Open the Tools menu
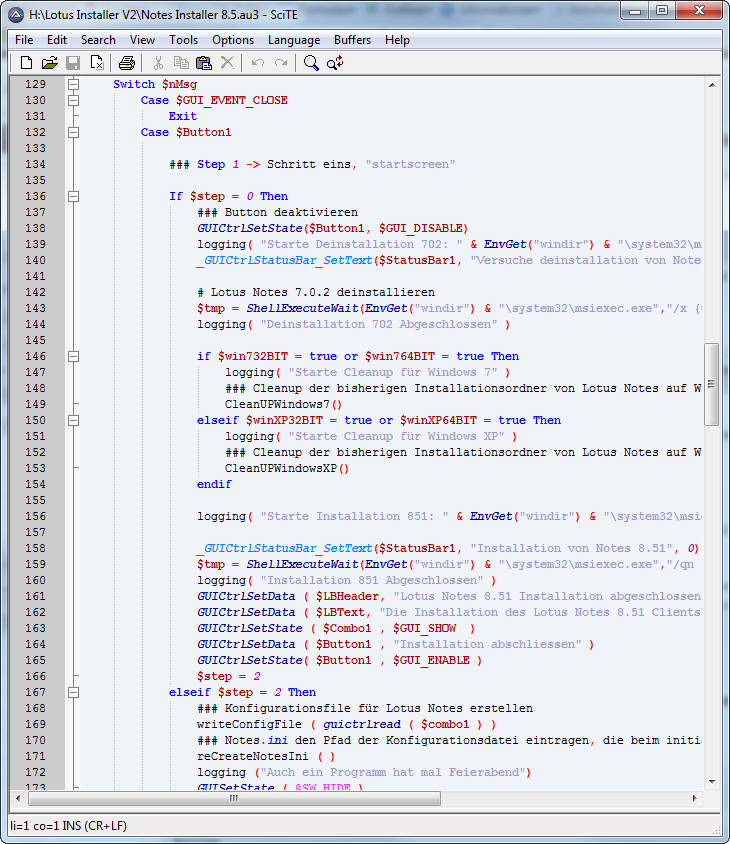The height and width of the screenshot is (844, 730). [x=183, y=40]
